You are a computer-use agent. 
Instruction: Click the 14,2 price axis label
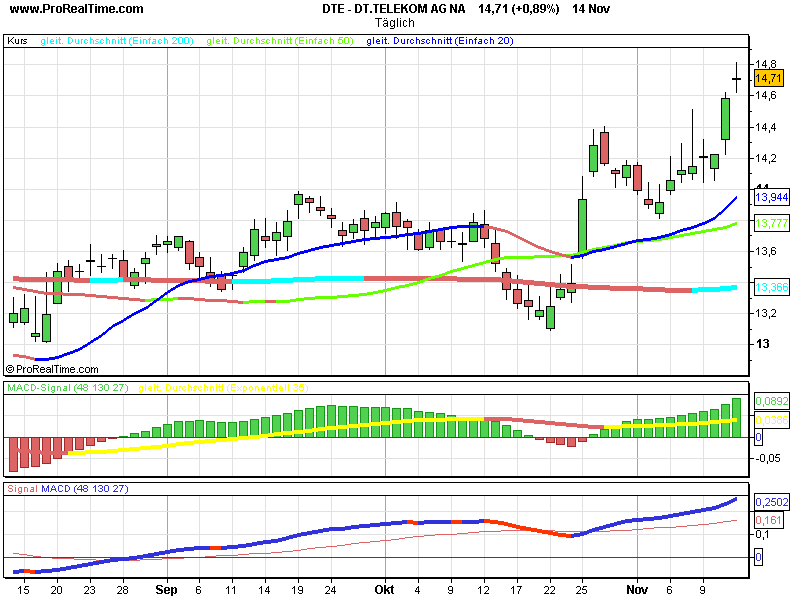(x=765, y=158)
